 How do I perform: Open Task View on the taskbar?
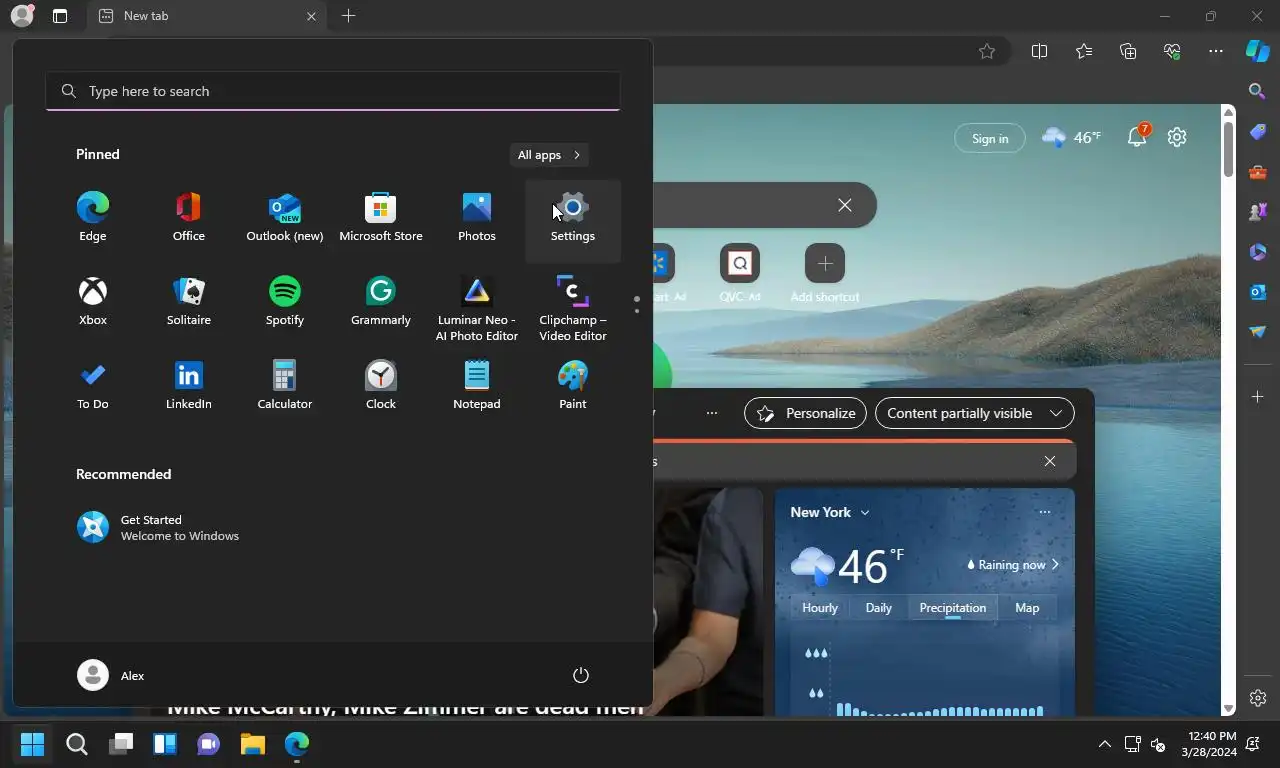(121, 744)
